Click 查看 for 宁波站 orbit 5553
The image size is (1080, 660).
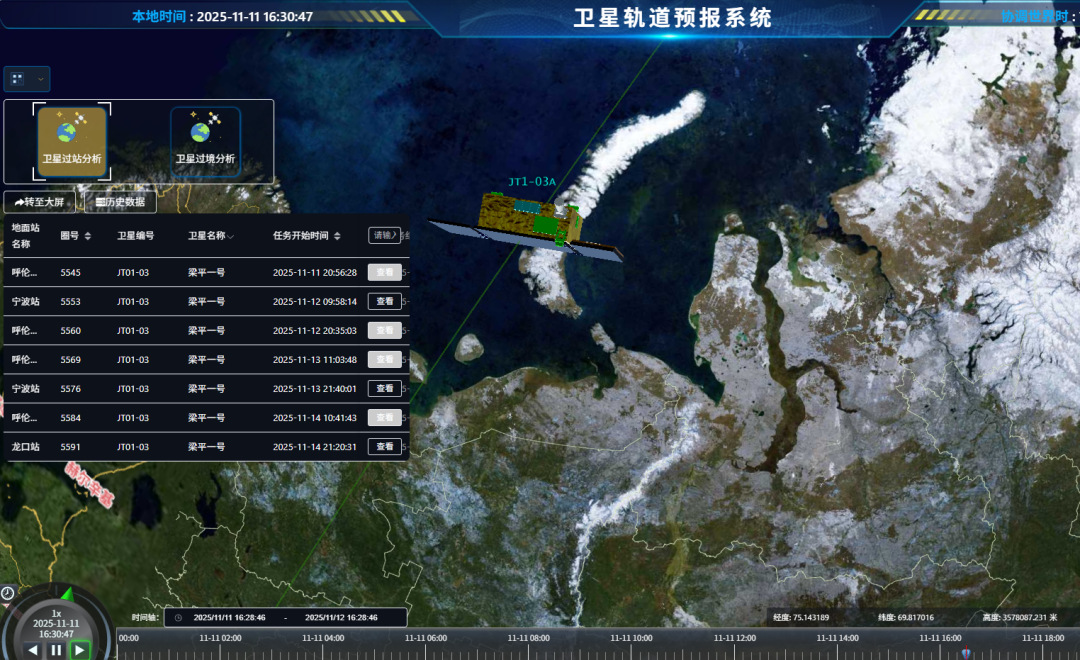(x=385, y=301)
